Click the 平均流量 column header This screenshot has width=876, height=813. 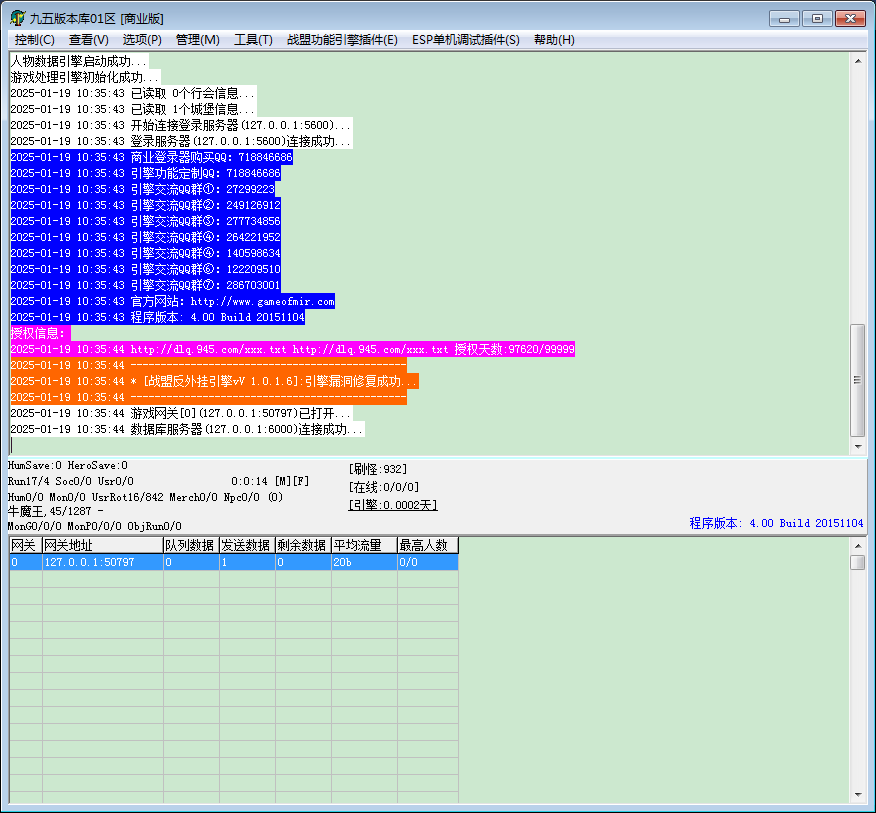pyautogui.click(x=364, y=545)
